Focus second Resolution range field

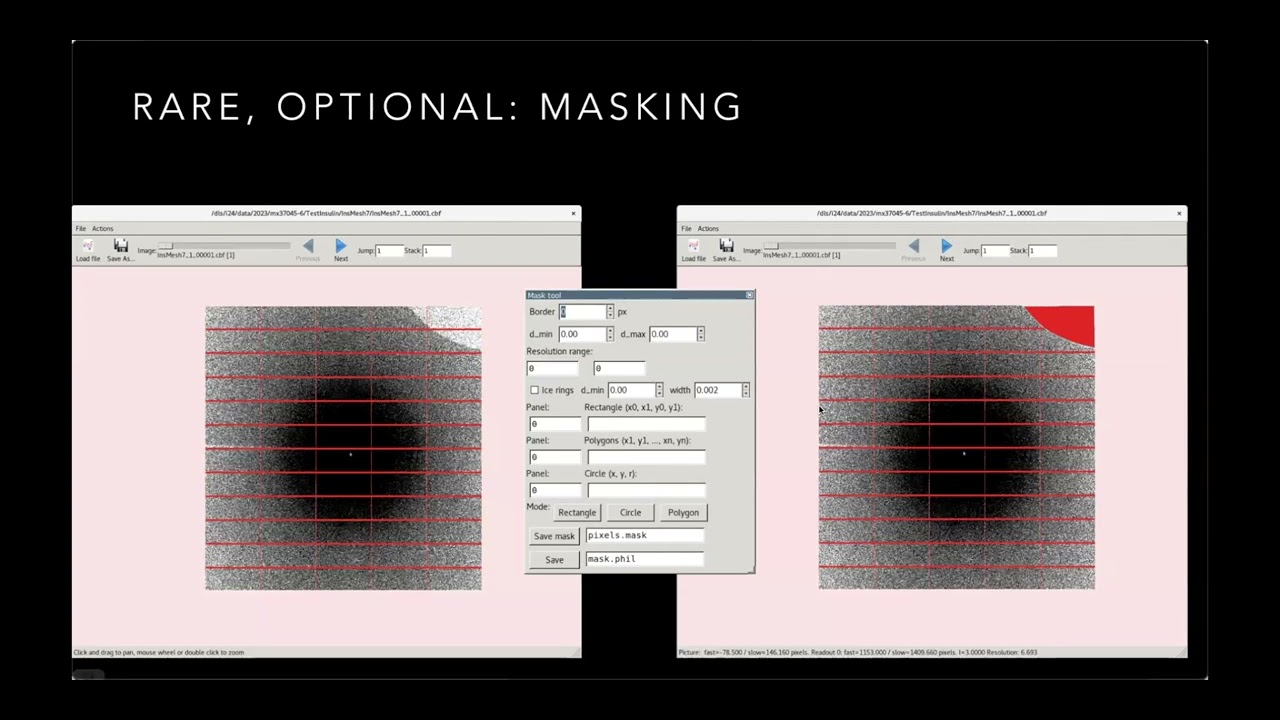coord(619,368)
